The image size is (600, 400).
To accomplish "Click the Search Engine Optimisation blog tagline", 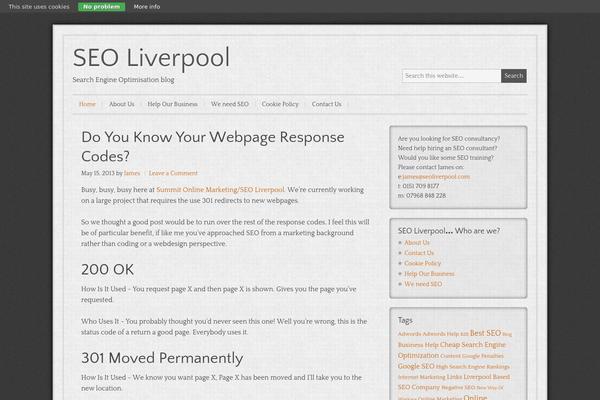I will pyautogui.click(x=123, y=80).
